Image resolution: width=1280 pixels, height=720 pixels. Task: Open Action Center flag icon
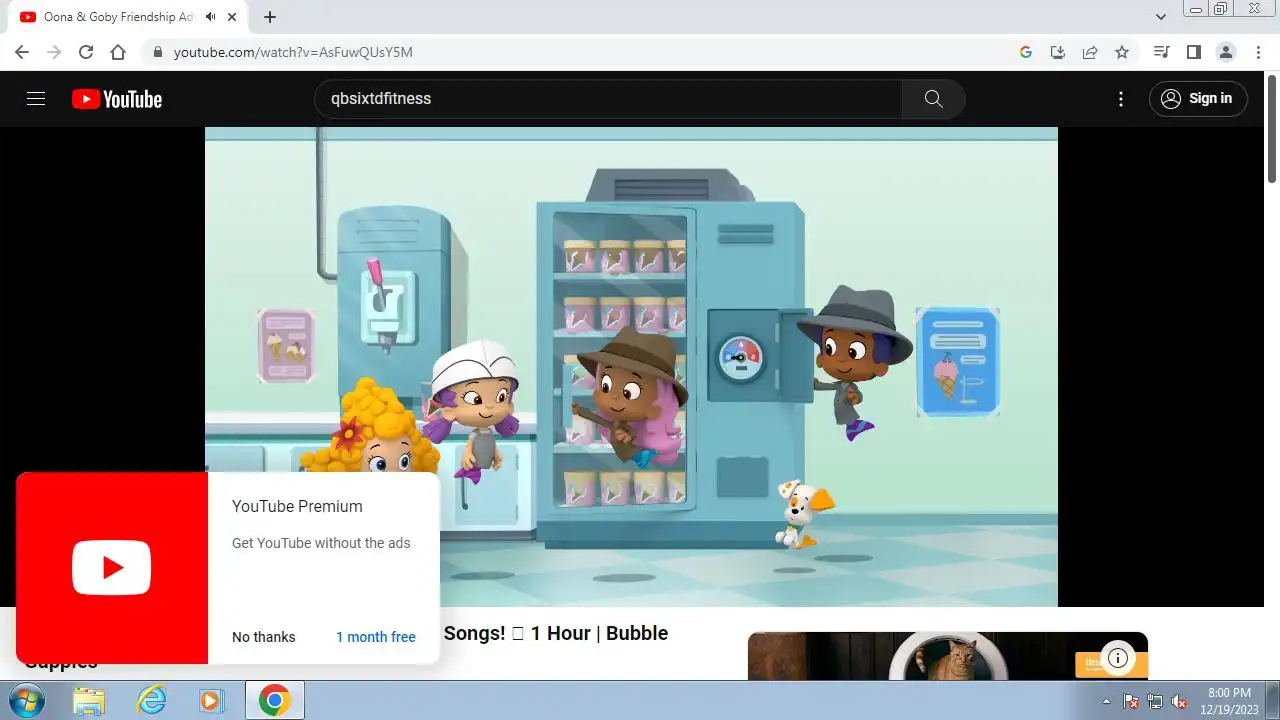pos(1131,701)
